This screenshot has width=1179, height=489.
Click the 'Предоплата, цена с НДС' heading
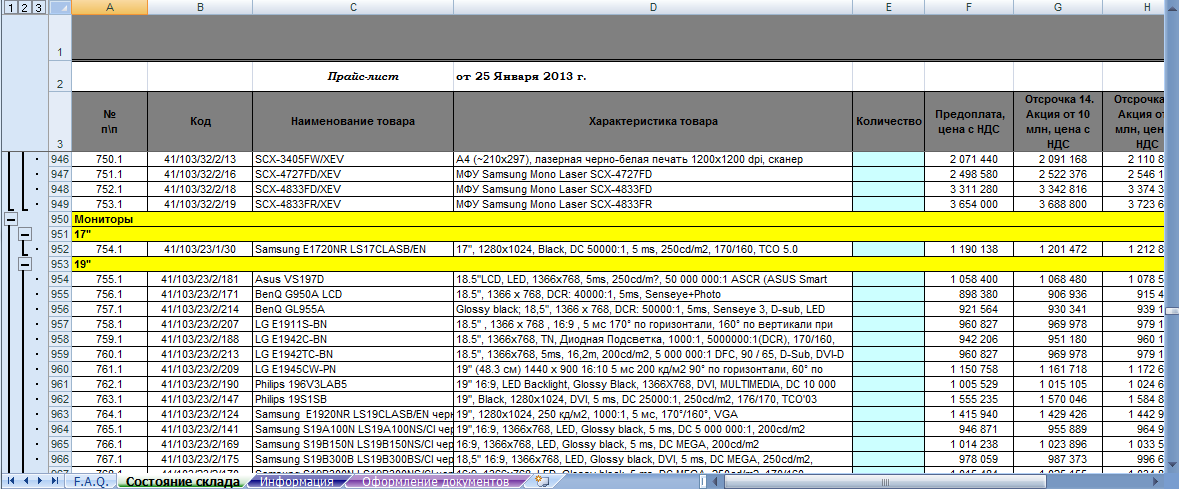coord(969,121)
